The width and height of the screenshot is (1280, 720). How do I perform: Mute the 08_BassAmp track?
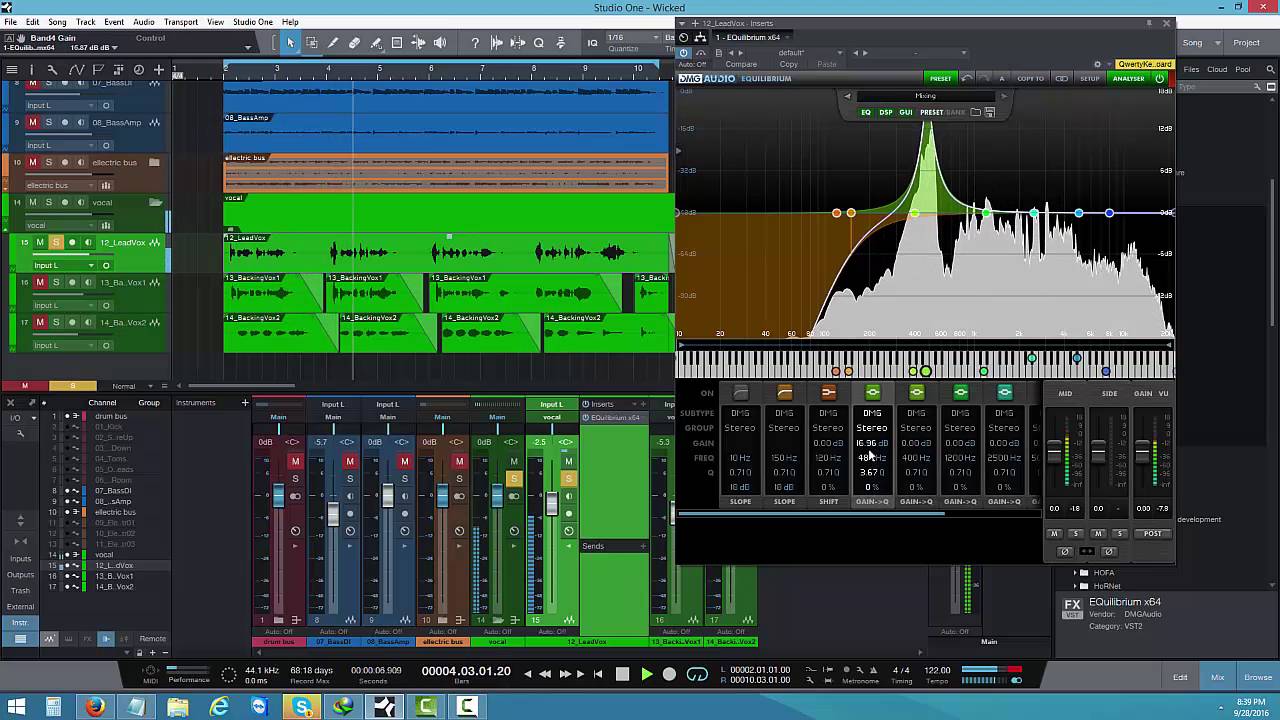[32, 122]
